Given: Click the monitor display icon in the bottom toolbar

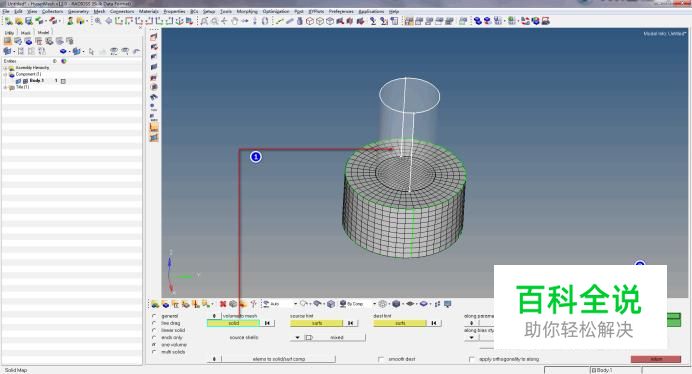Looking at the screenshot, I should (x=448, y=304).
